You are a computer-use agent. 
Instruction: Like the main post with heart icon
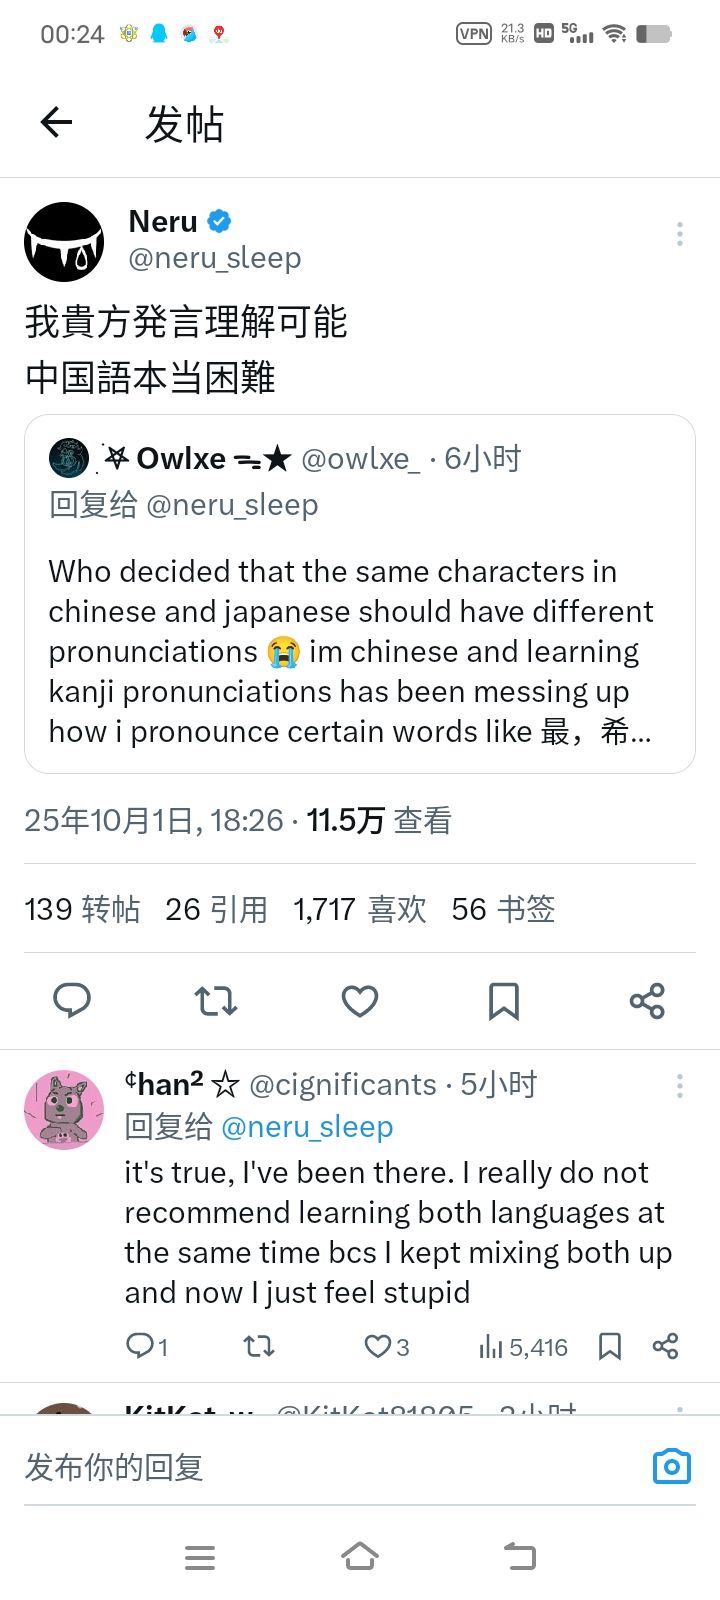coord(360,1000)
